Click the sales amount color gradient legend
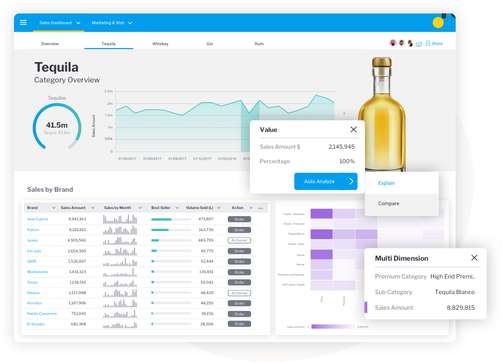The image size is (502, 362). tap(332, 327)
